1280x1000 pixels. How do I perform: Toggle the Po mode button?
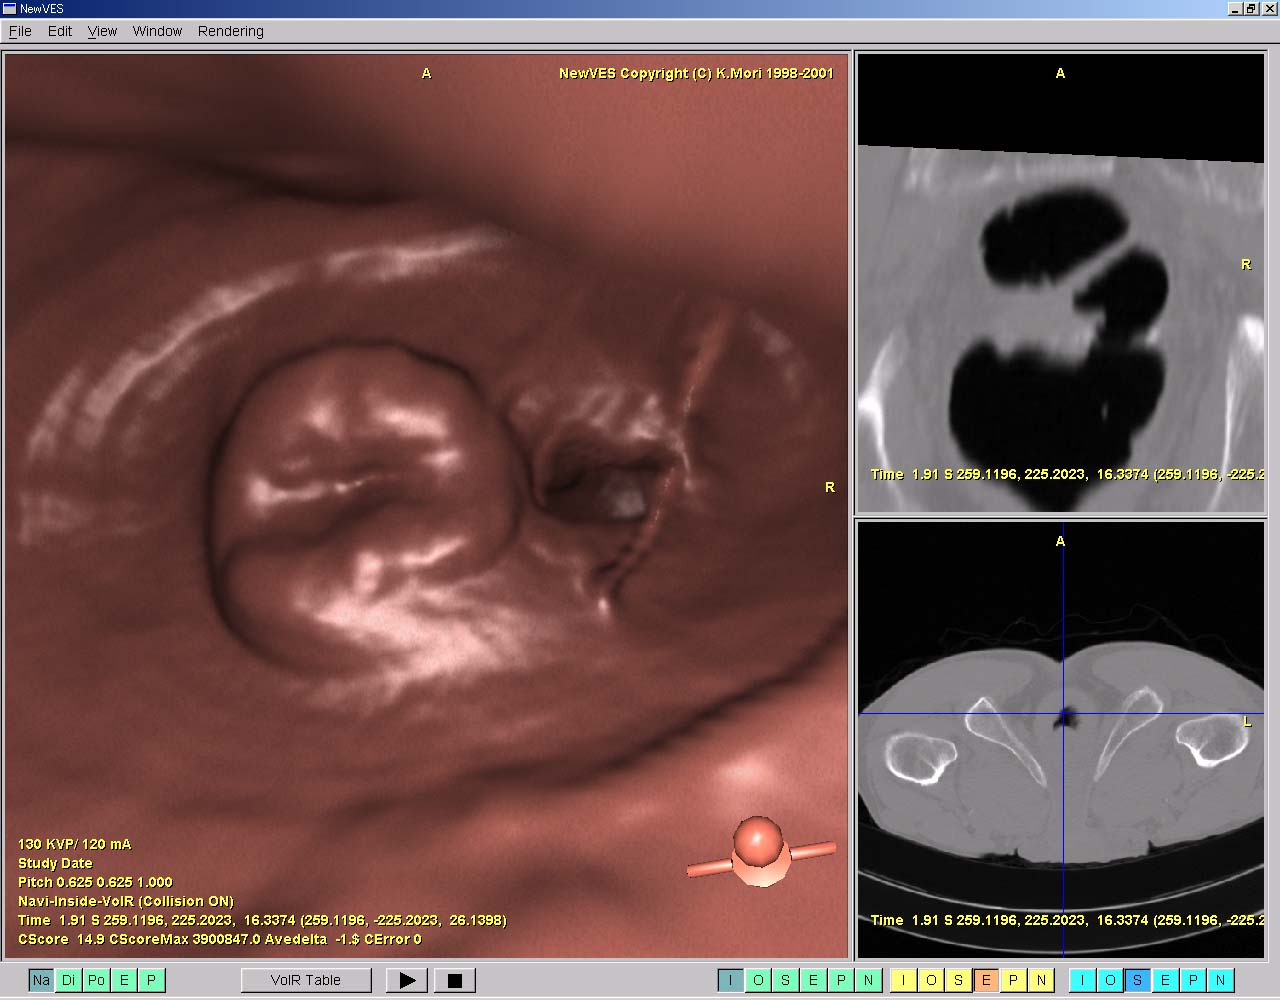[96, 980]
